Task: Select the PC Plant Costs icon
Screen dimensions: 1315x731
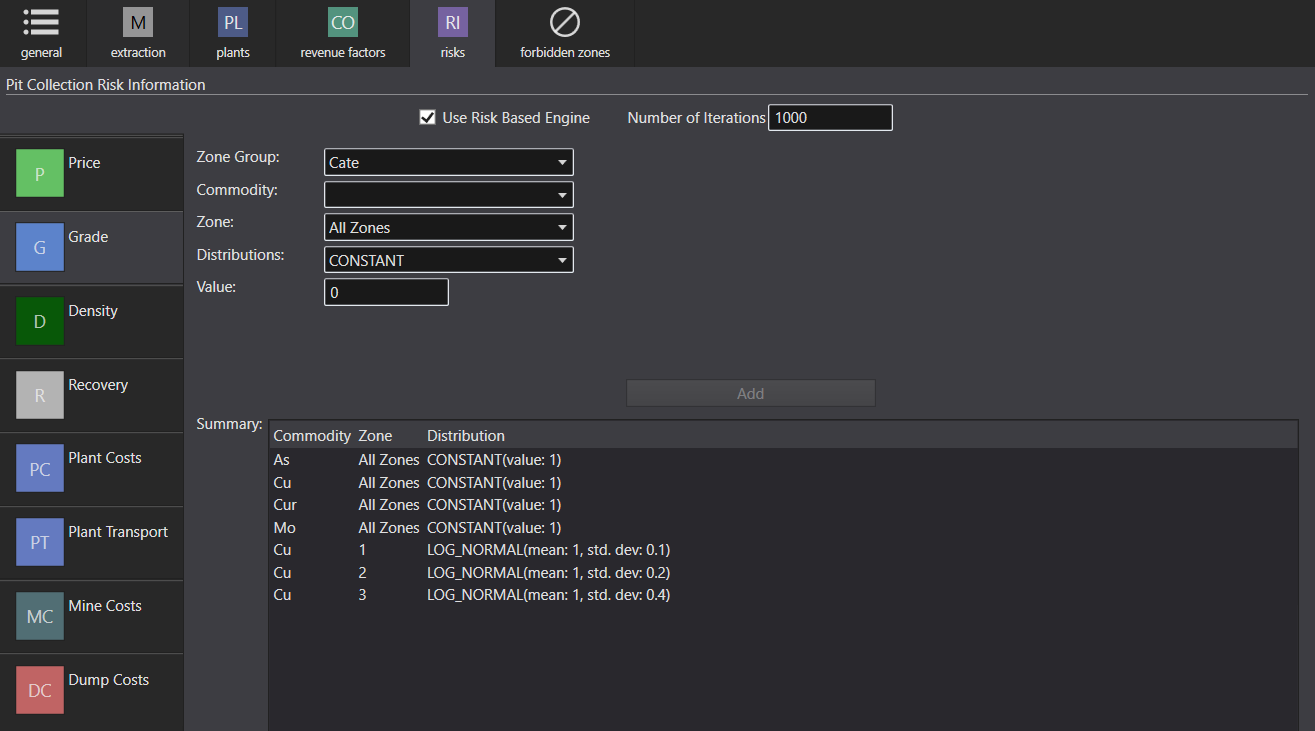Action: click(x=40, y=469)
